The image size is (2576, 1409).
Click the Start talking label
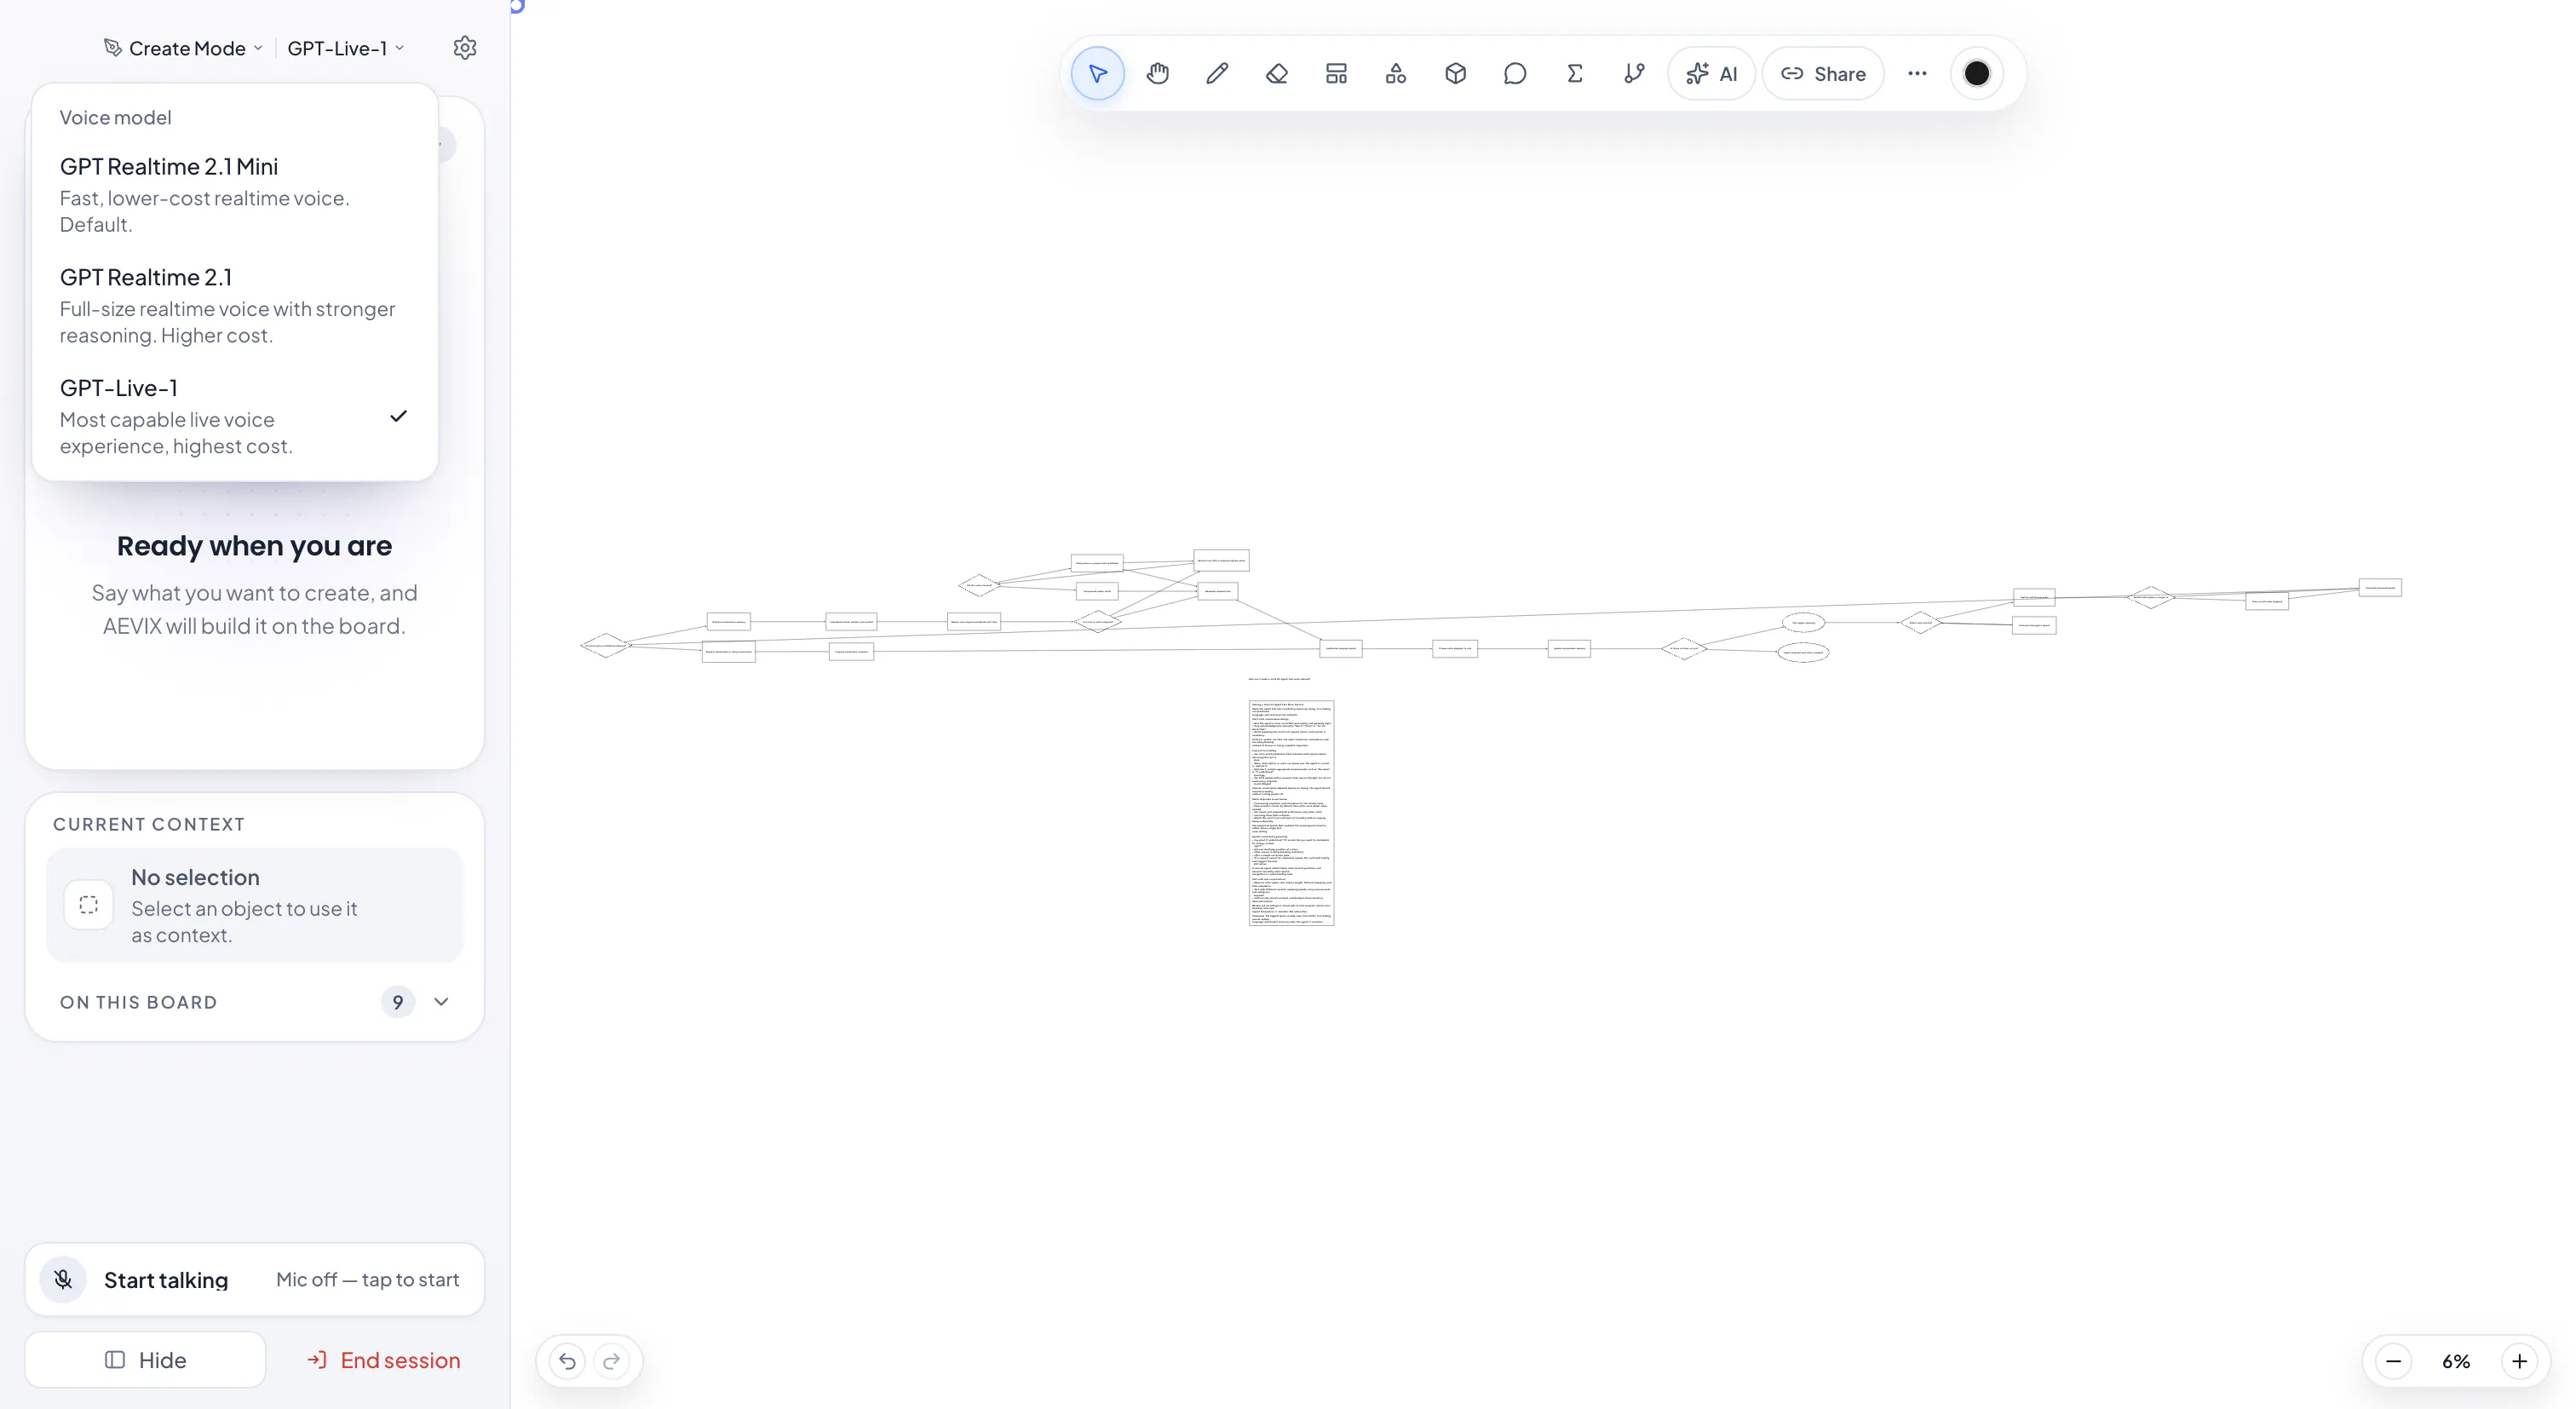(x=166, y=1280)
